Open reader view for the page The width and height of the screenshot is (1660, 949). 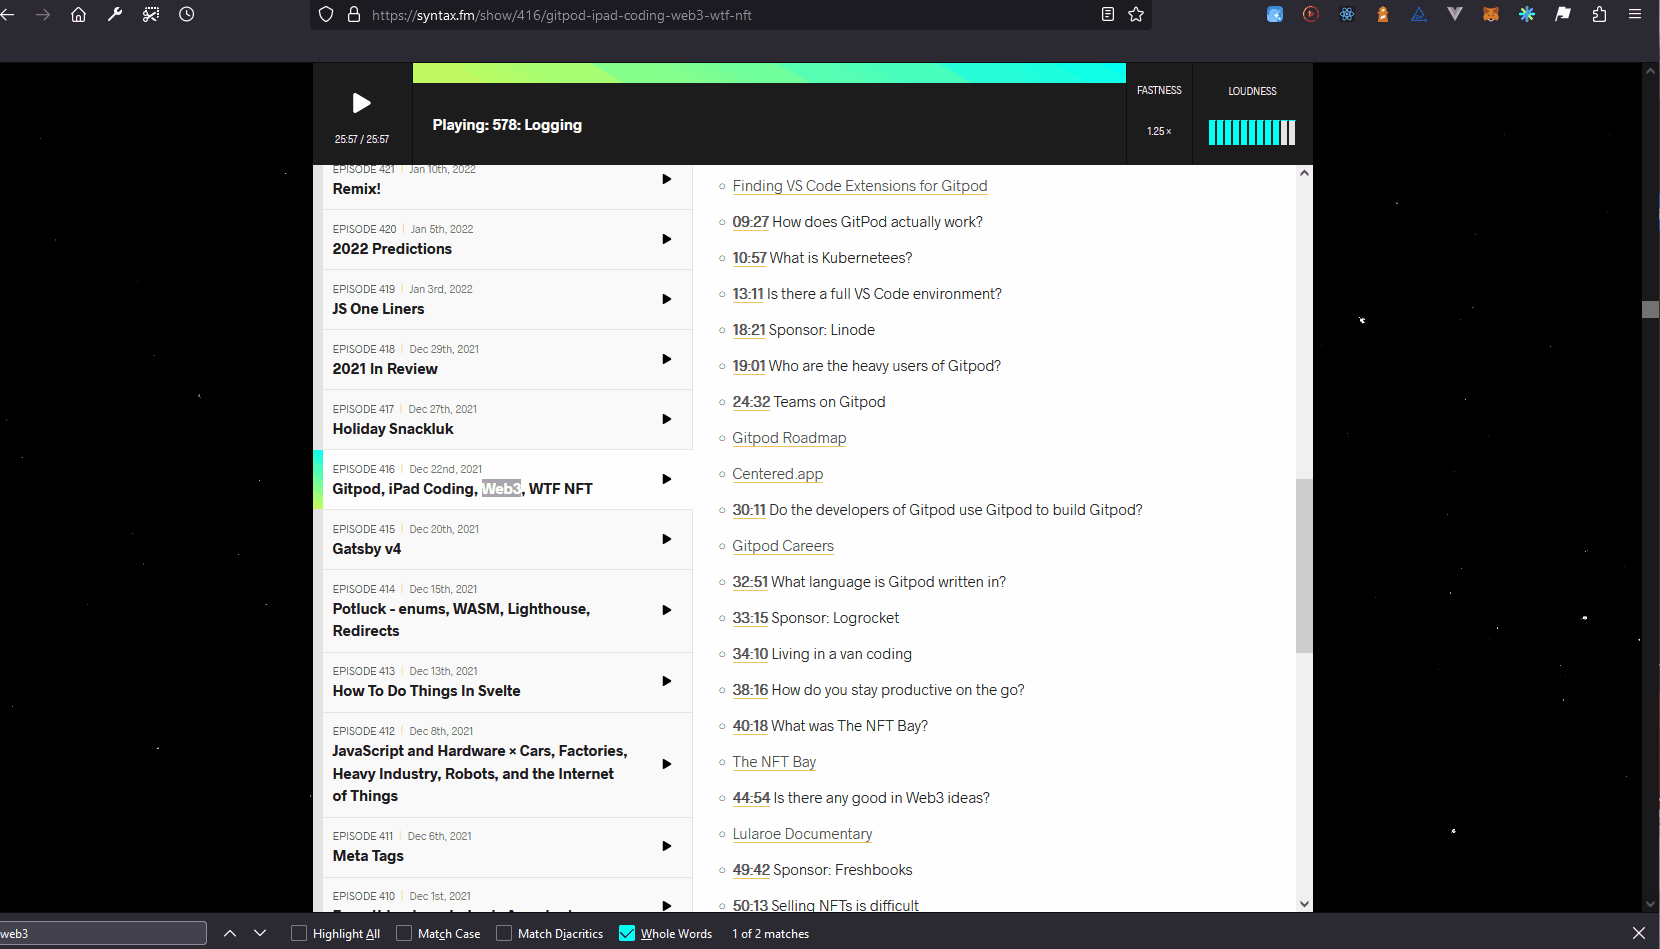(x=1108, y=15)
